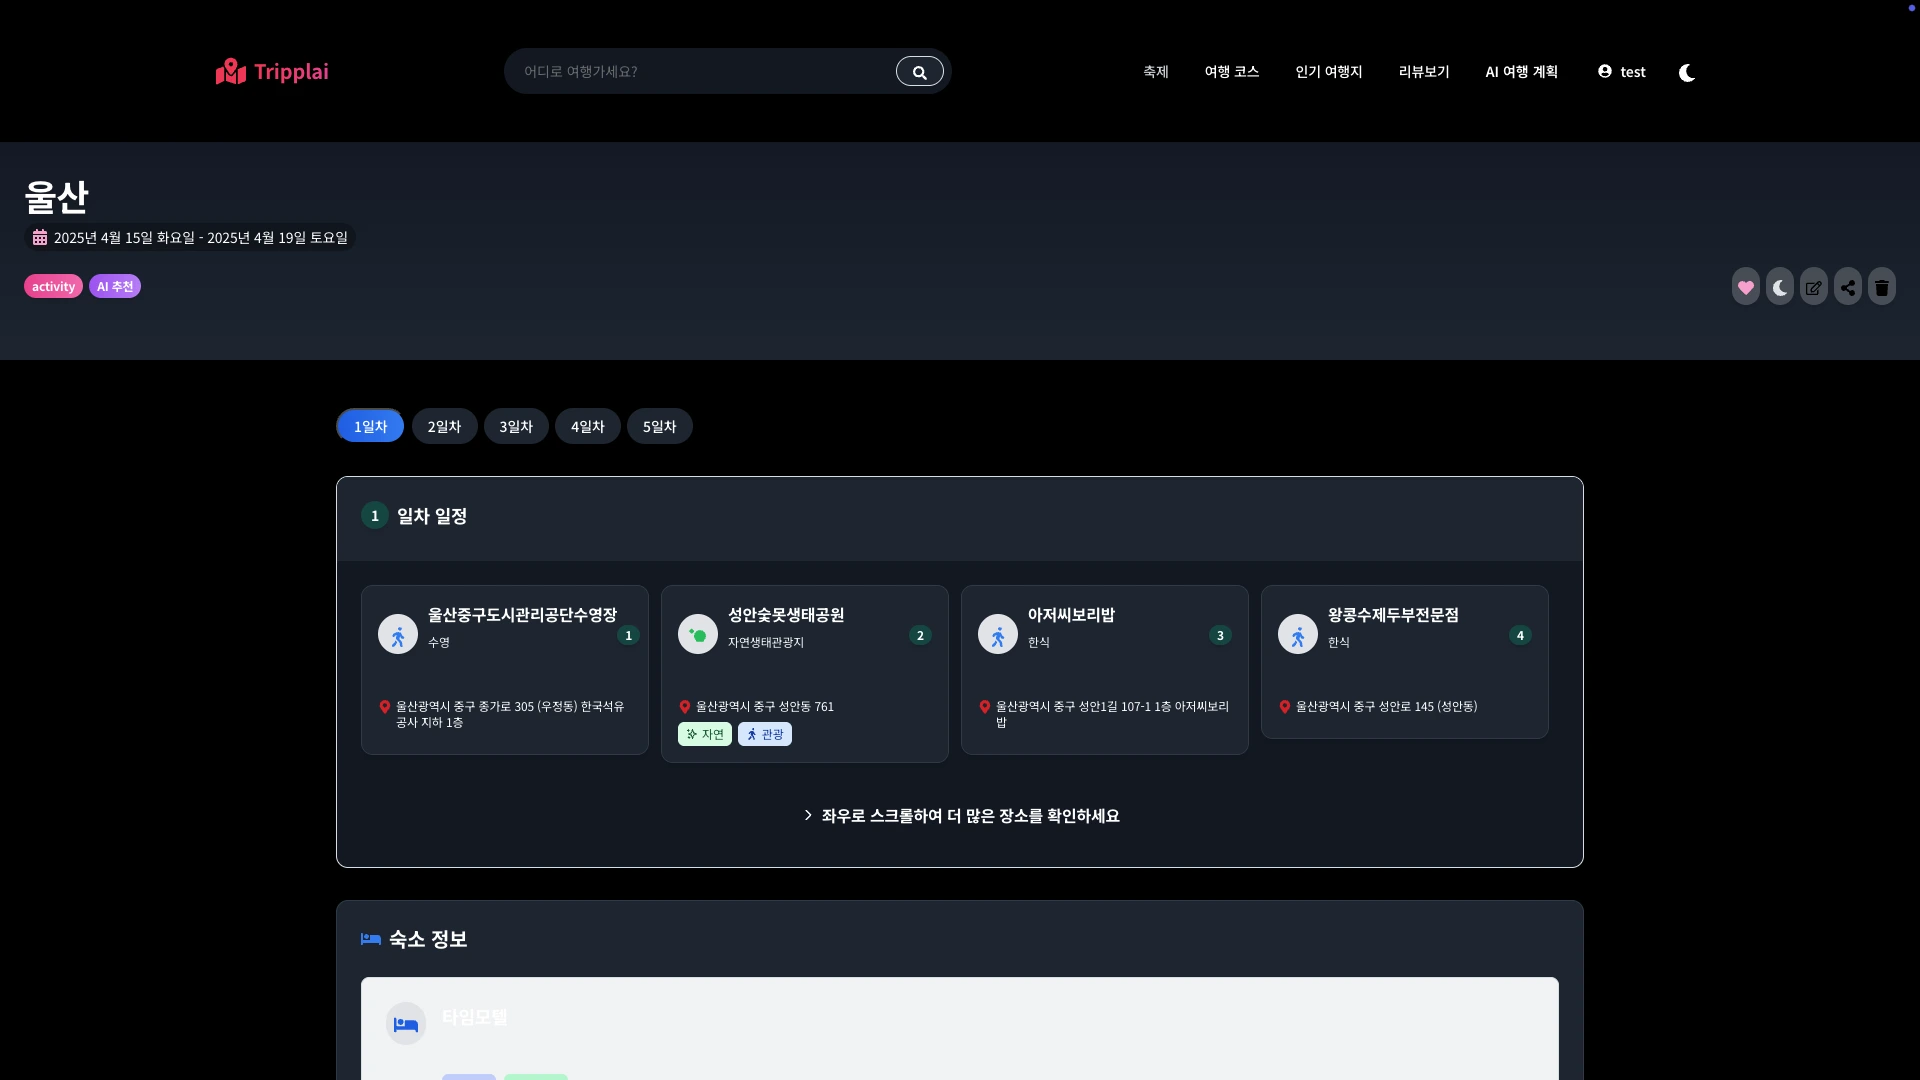Go to the 축제 page
Viewport: 1920px width, 1080px height.
1155,72
